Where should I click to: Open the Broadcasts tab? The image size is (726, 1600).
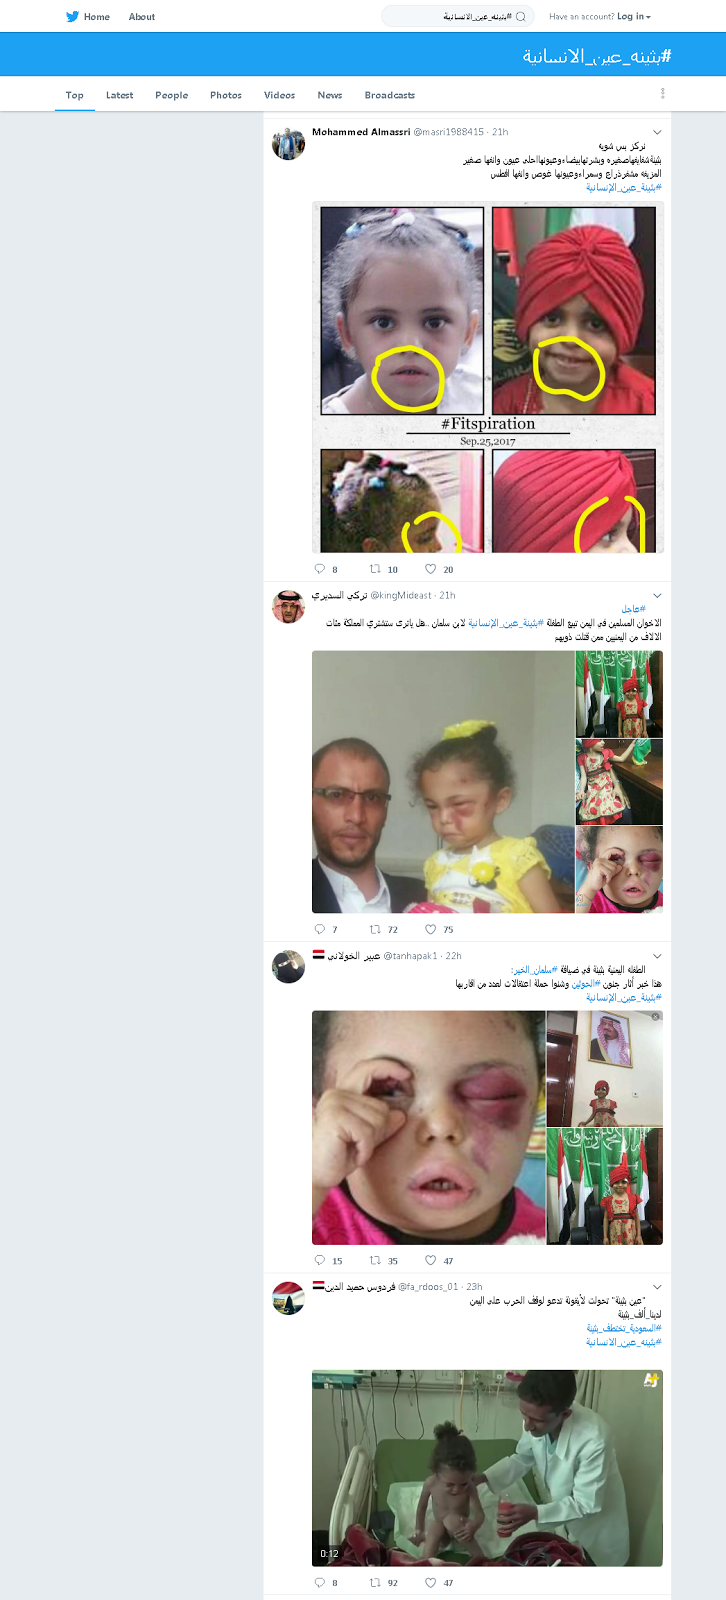pyautogui.click(x=390, y=95)
